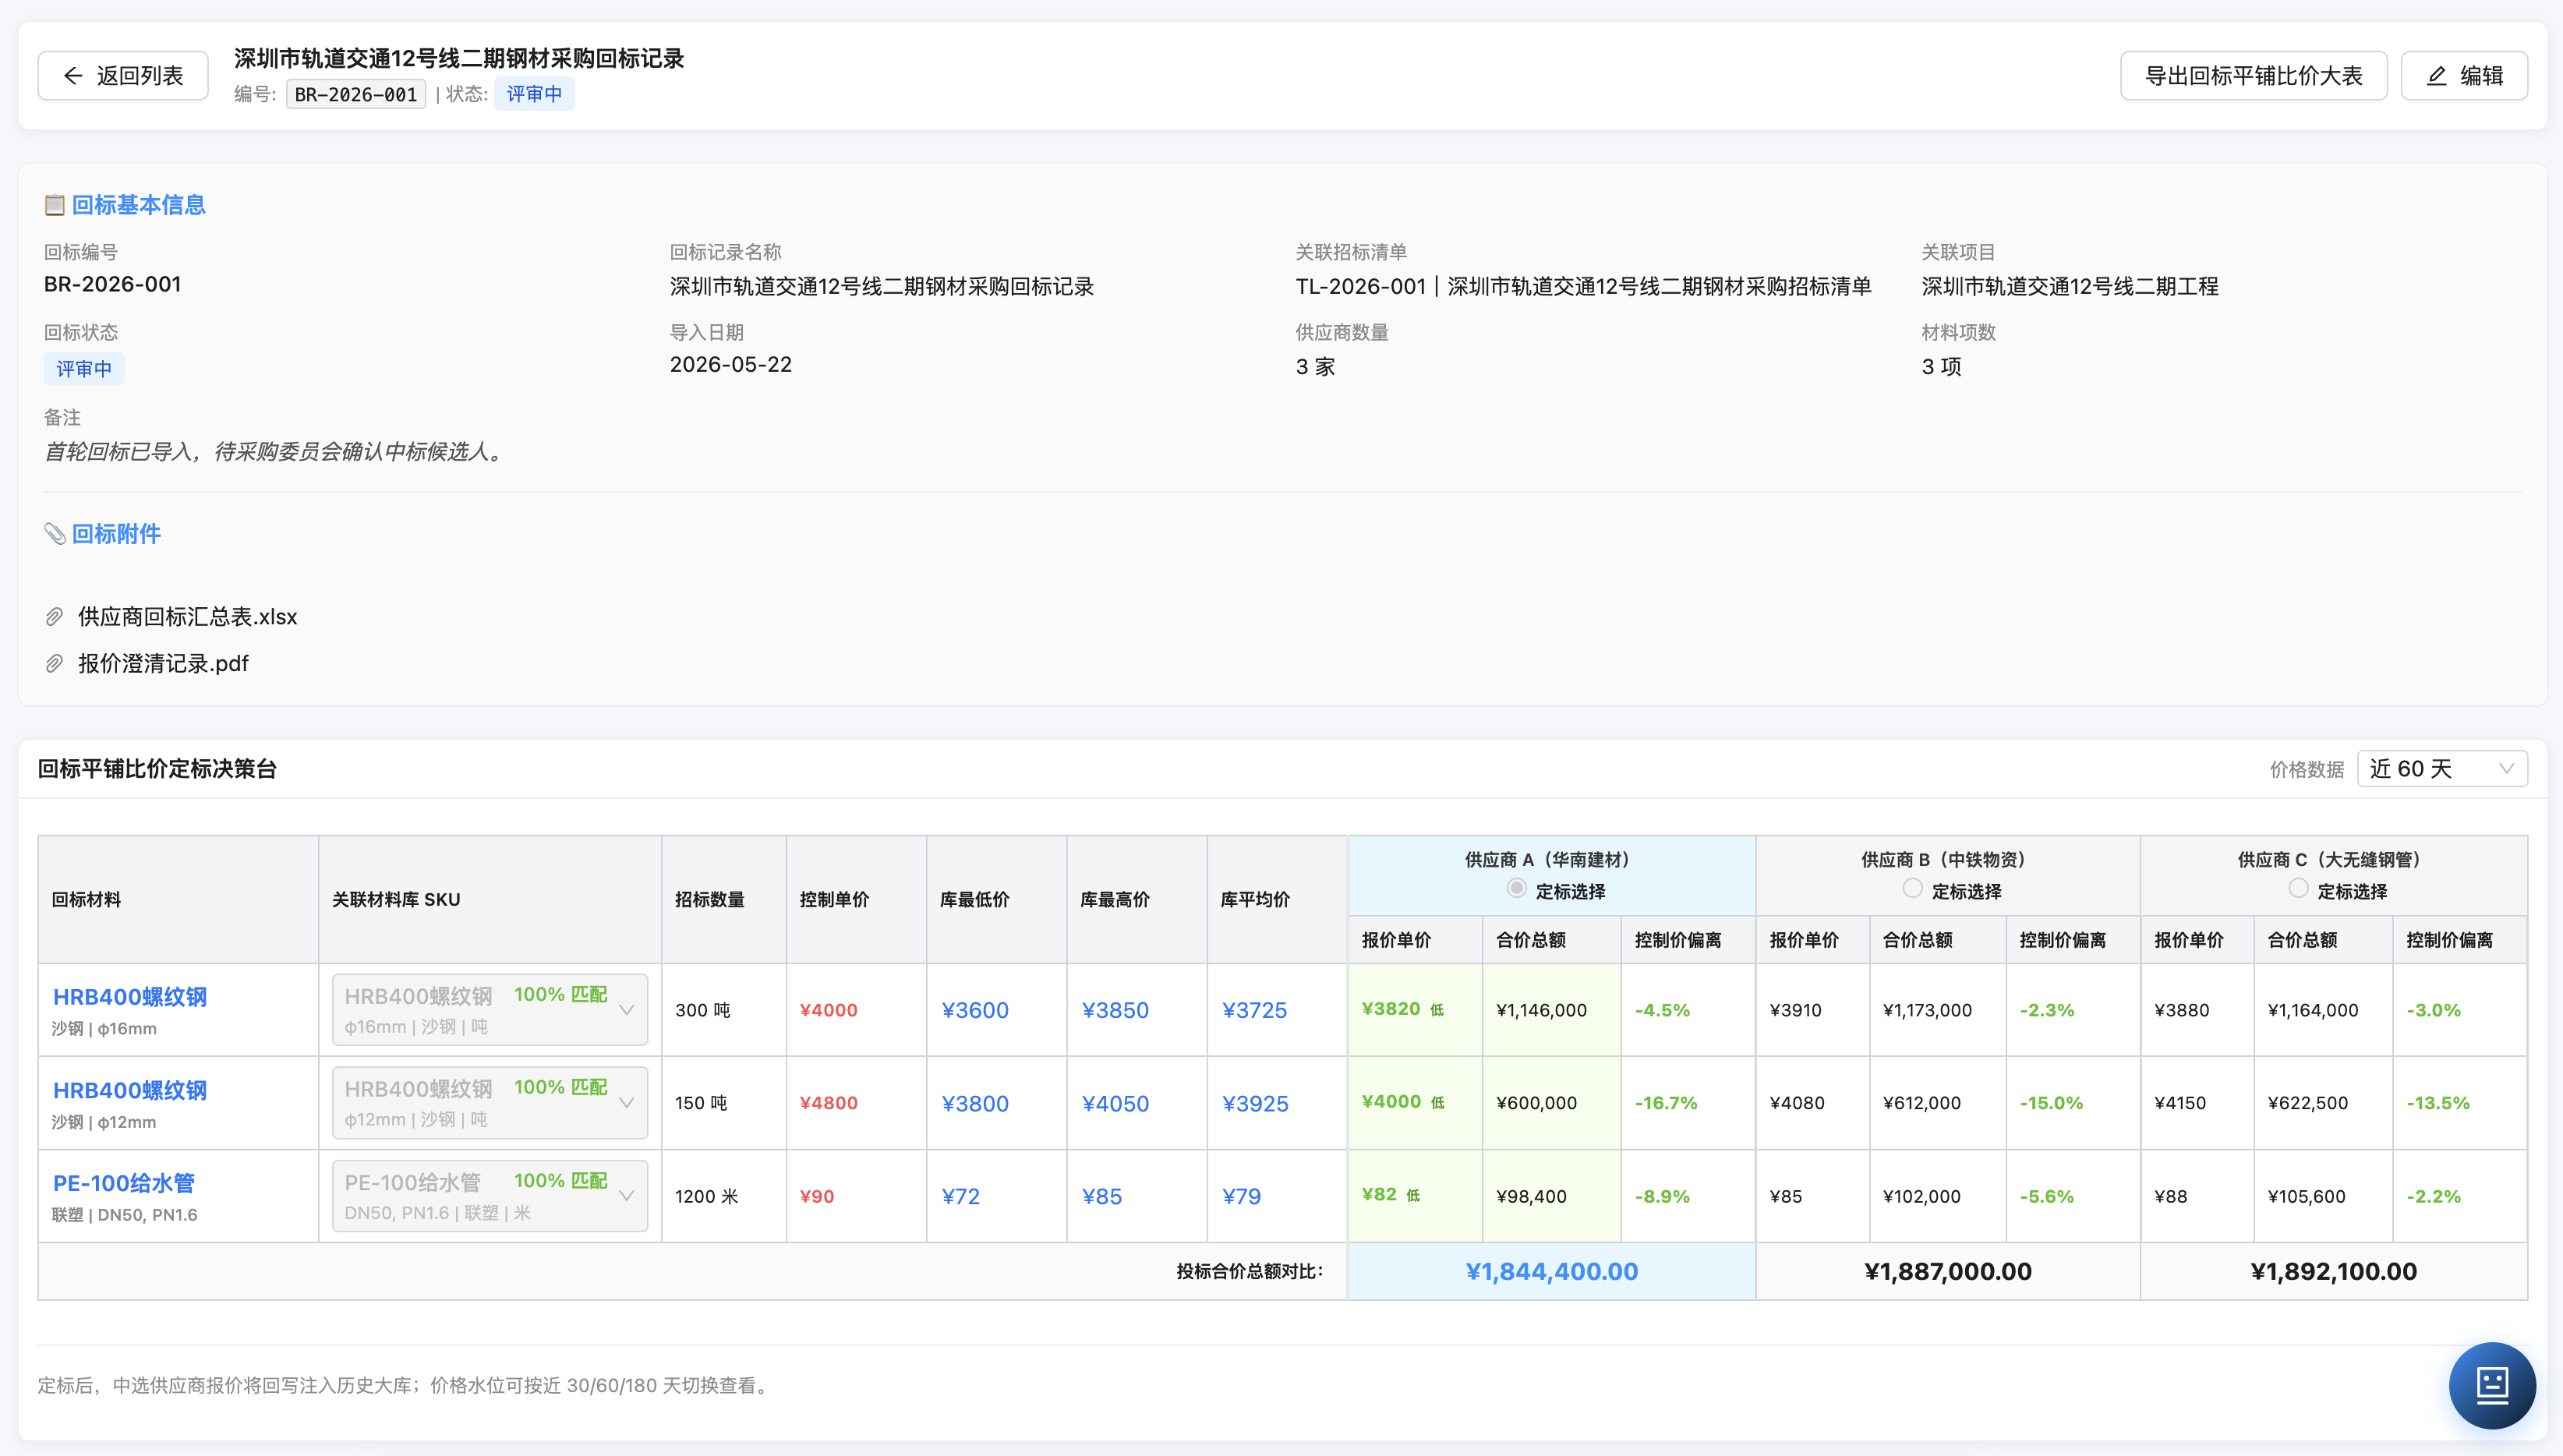
Task: Expand SKU dropdown for PE-100给水管 DN50
Action: [x=489, y=1196]
